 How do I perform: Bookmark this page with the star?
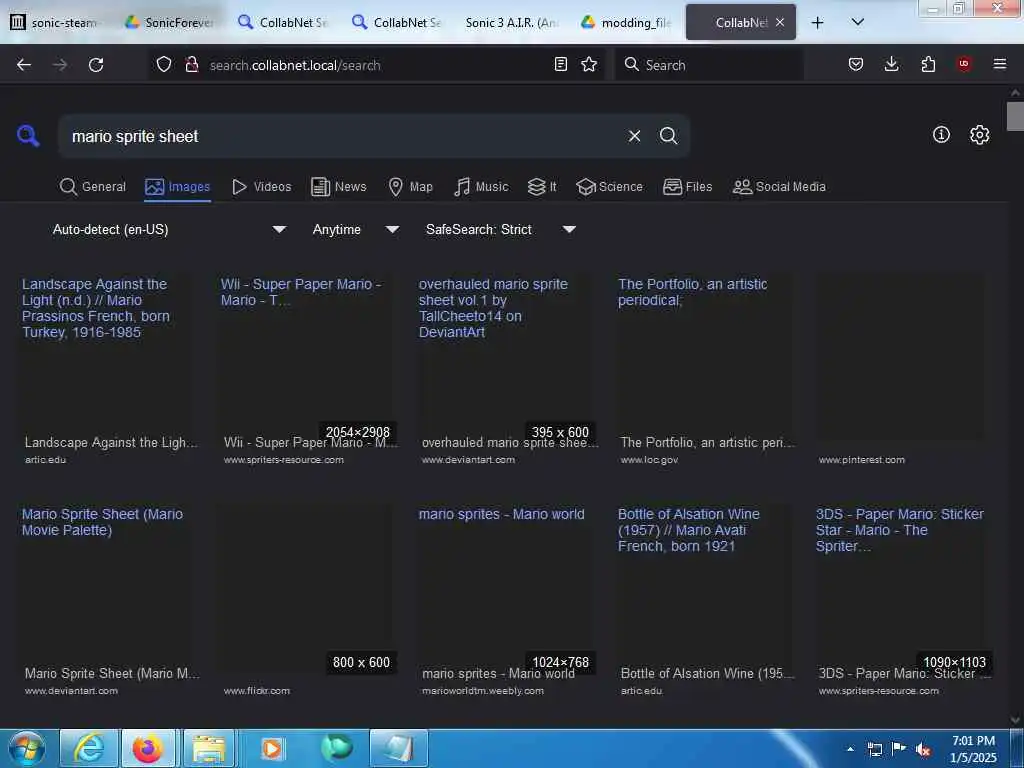pyautogui.click(x=589, y=64)
